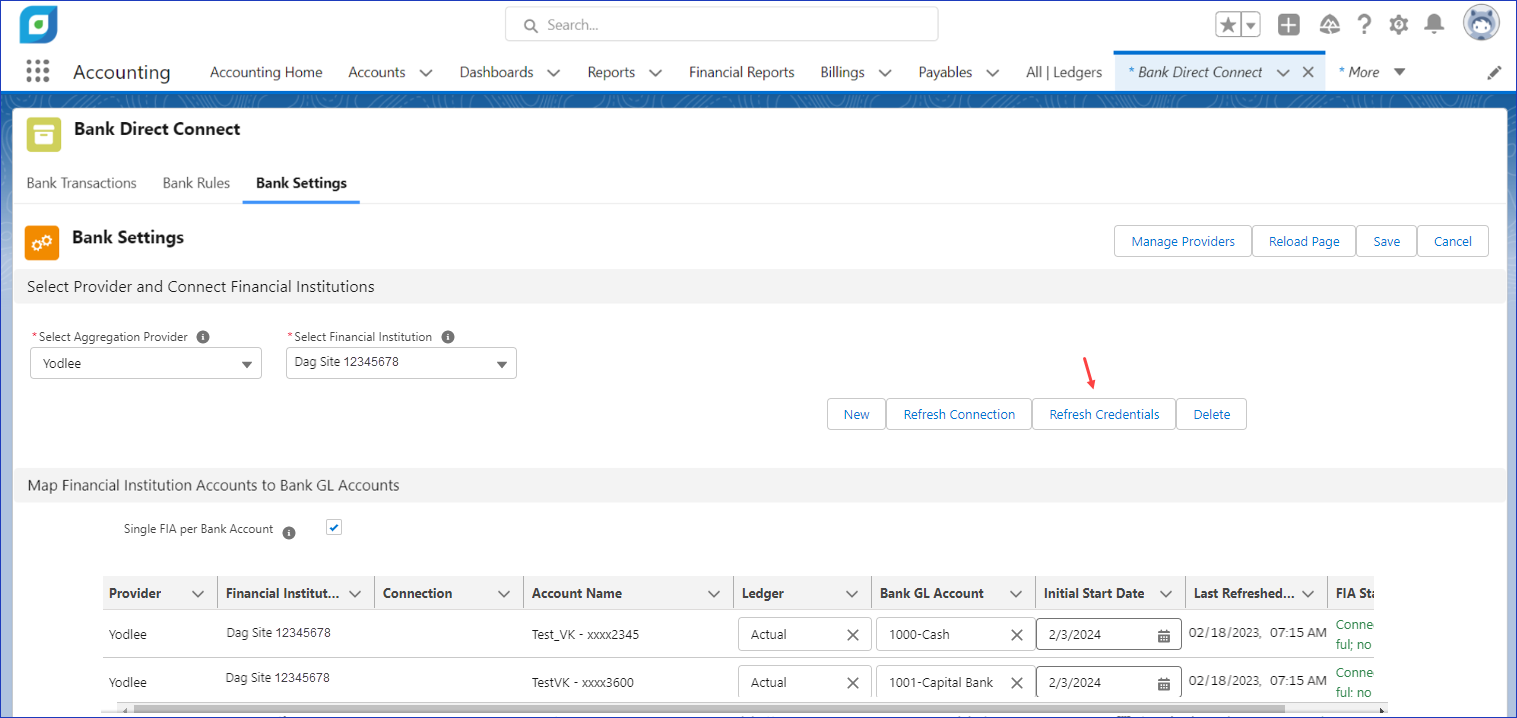1517x718 pixels.
Task: Click the Favorites star icon
Action: (1228, 25)
